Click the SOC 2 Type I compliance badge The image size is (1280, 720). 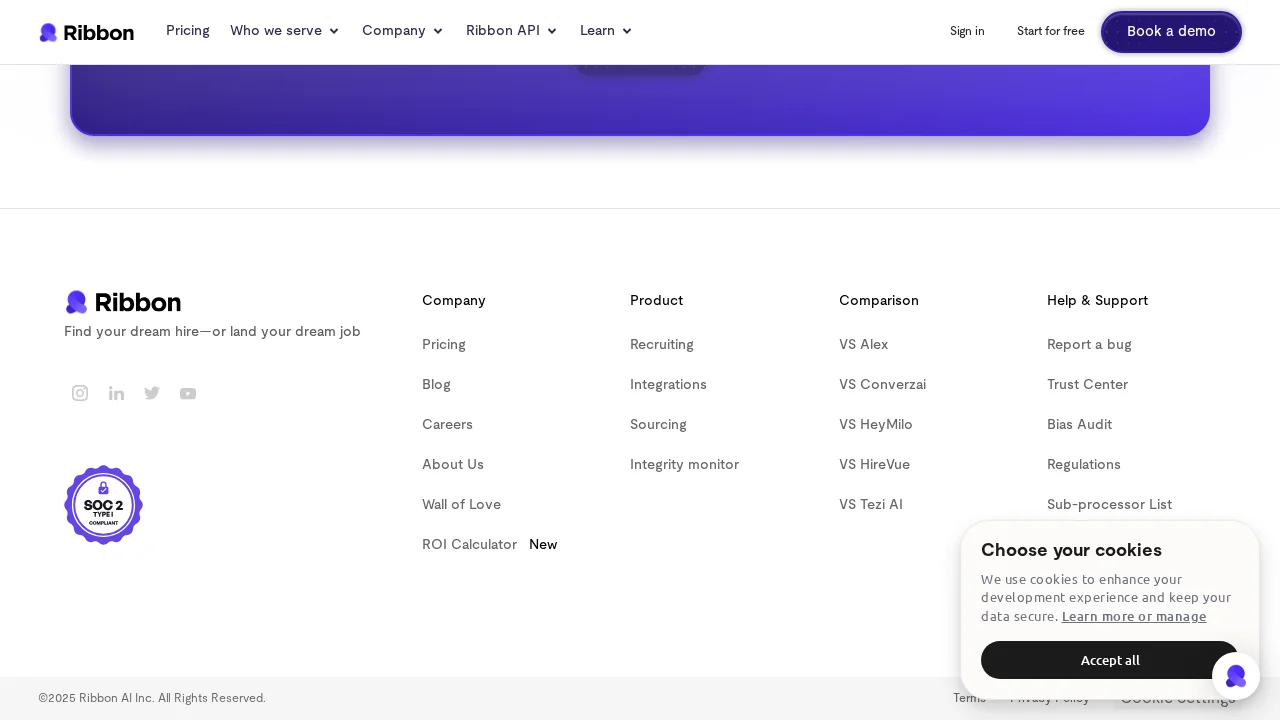point(103,505)
